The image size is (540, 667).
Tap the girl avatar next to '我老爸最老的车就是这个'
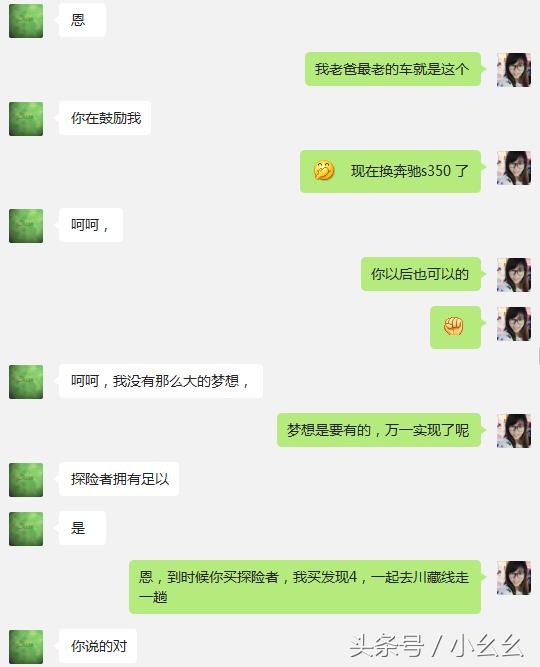[x=514, y=70]
